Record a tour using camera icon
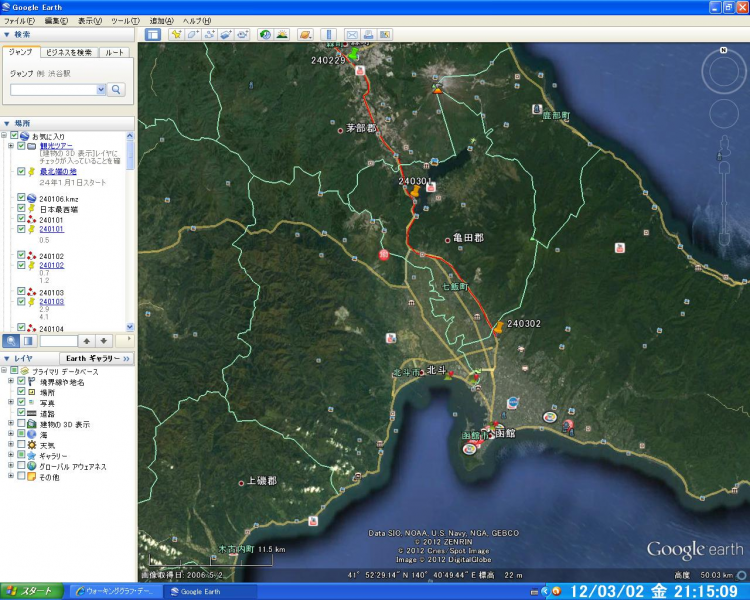The height and width of the screenshot is (600, 750). coord(243,34)
